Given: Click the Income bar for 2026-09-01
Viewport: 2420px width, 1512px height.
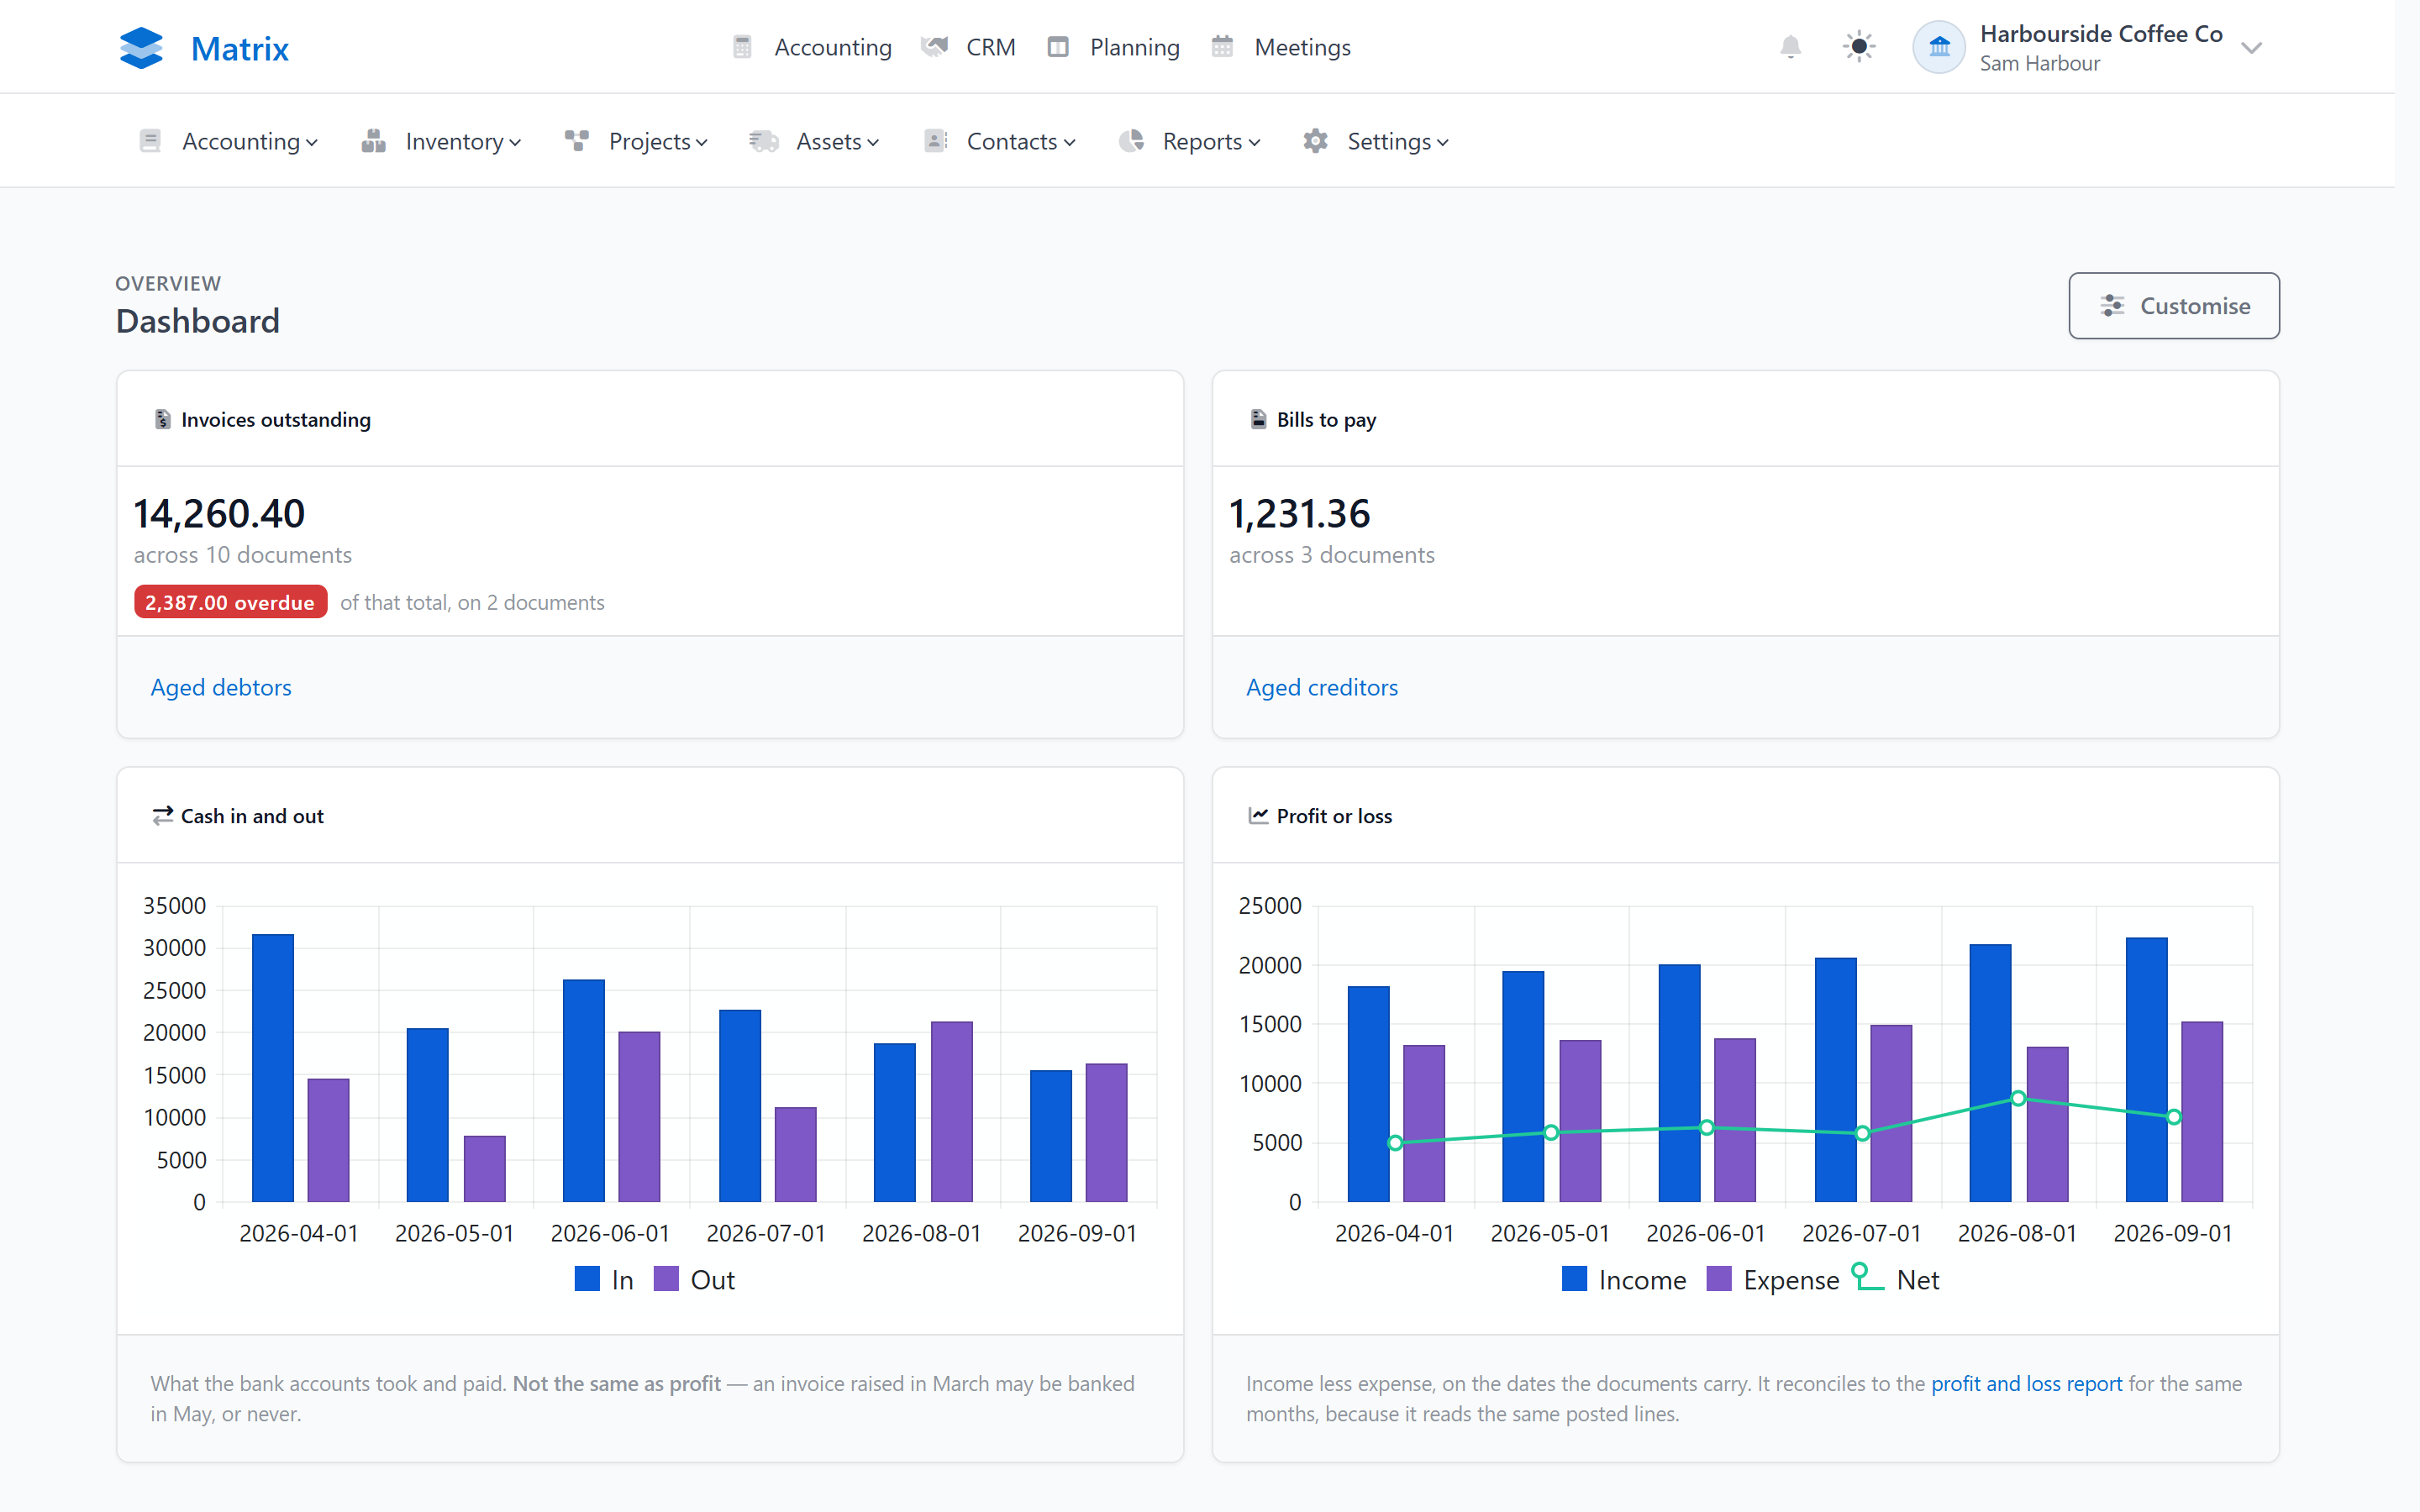Looking at the screenshot, I should point(2146,1070).
